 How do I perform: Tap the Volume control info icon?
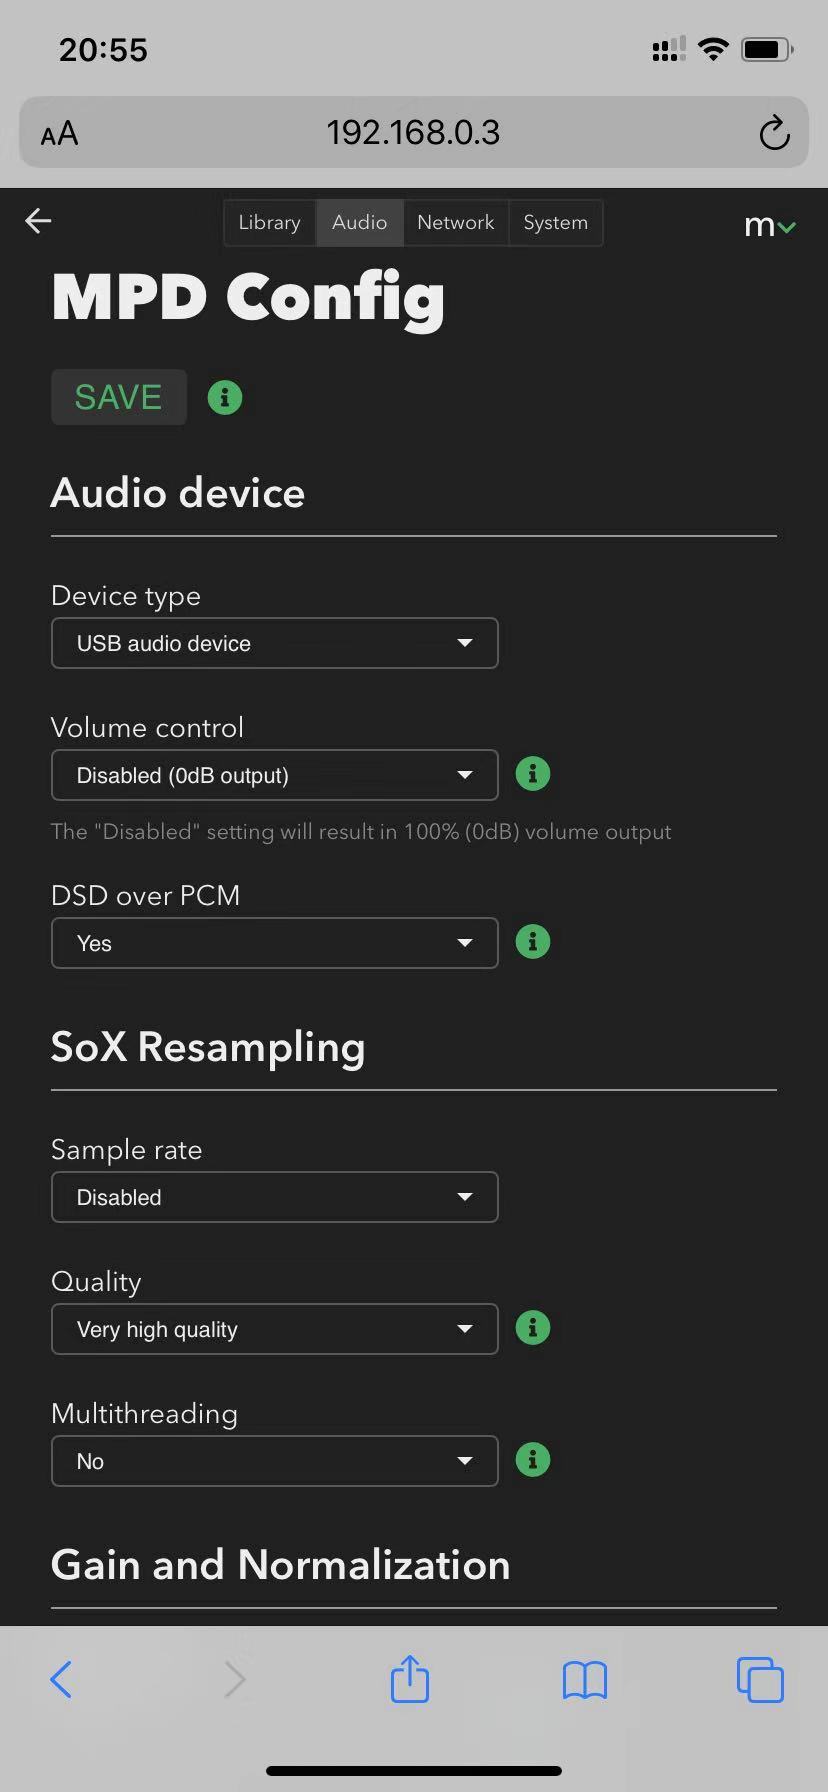click(532, 774)
